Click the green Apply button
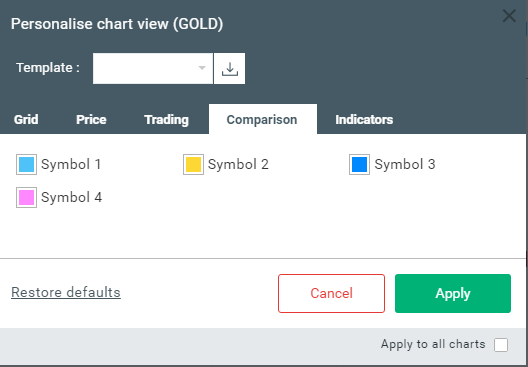 (453, 293)
